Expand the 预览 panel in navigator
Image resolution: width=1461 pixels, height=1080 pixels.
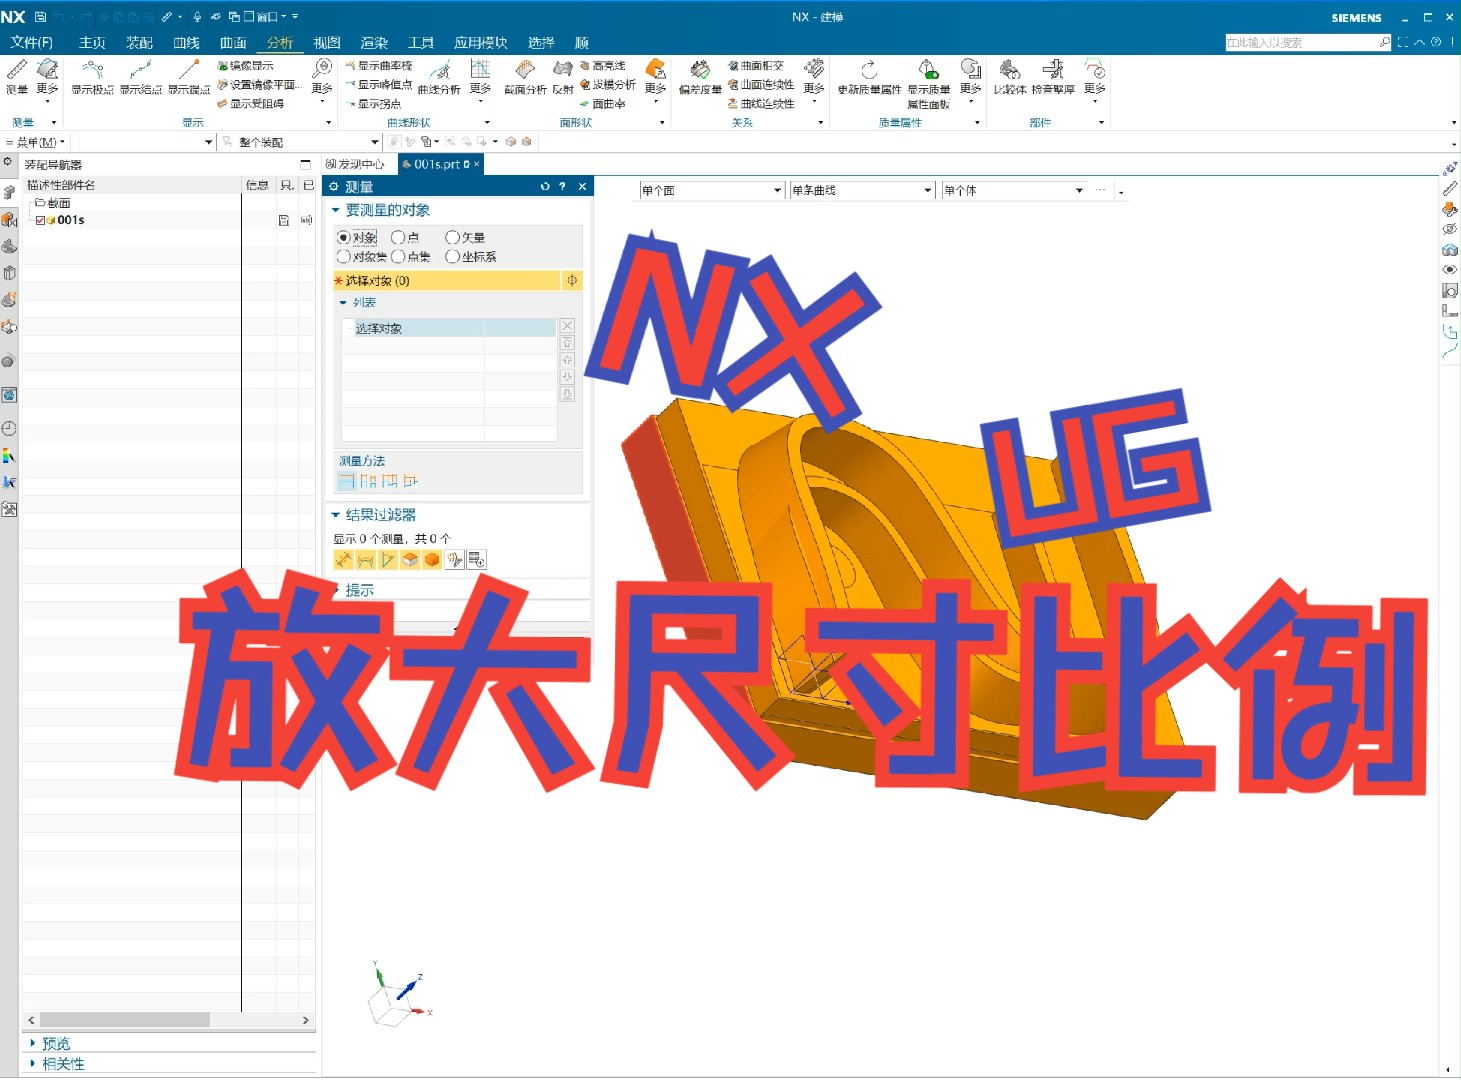(33, 1043)
